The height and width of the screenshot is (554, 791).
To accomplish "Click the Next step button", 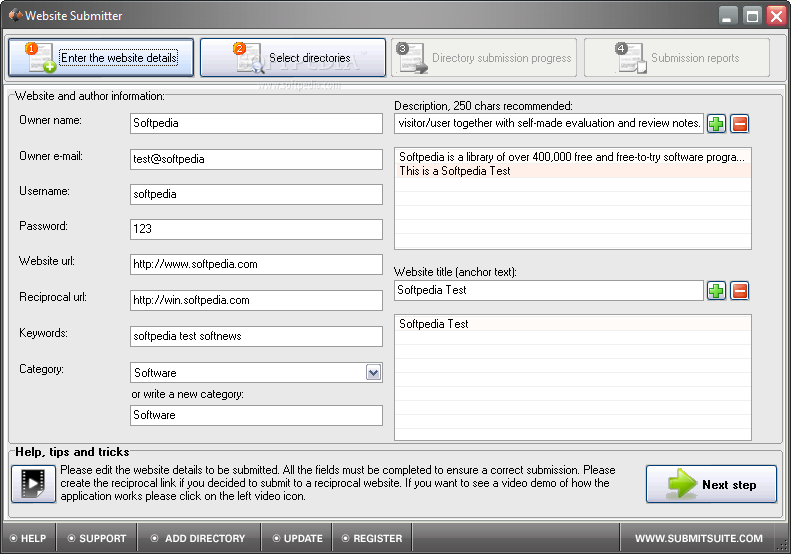I will [x=711, y=484].
